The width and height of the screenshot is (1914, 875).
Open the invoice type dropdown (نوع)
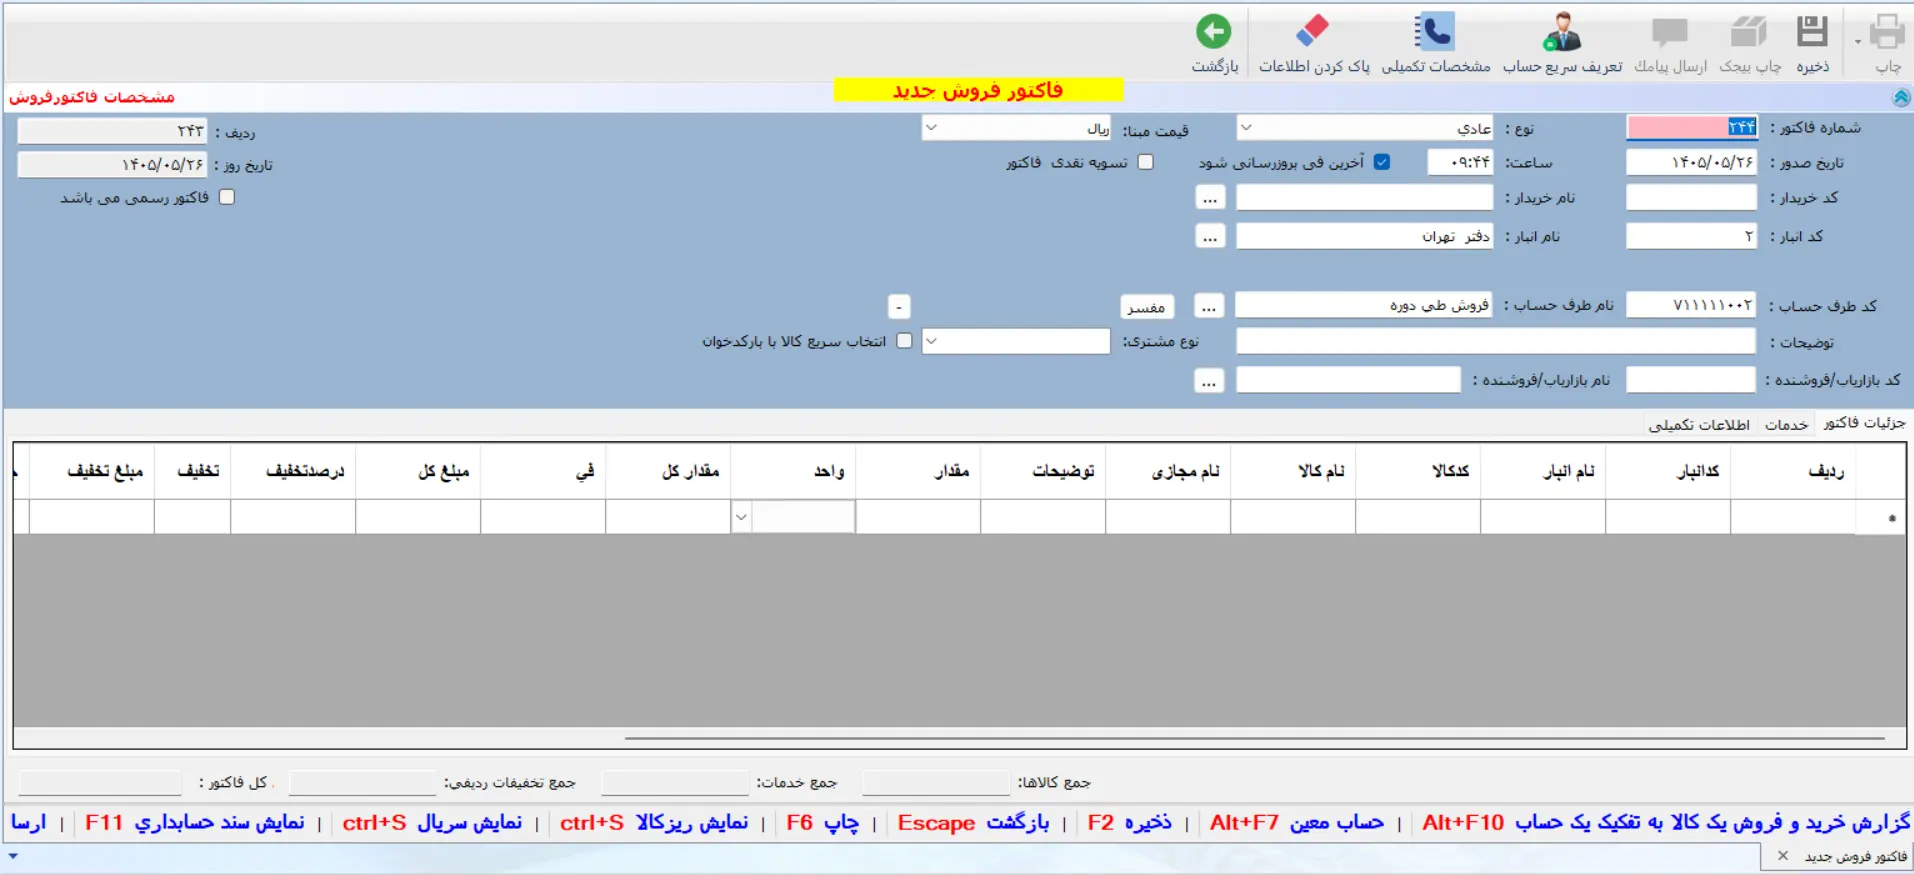(x=1246, y=128)
